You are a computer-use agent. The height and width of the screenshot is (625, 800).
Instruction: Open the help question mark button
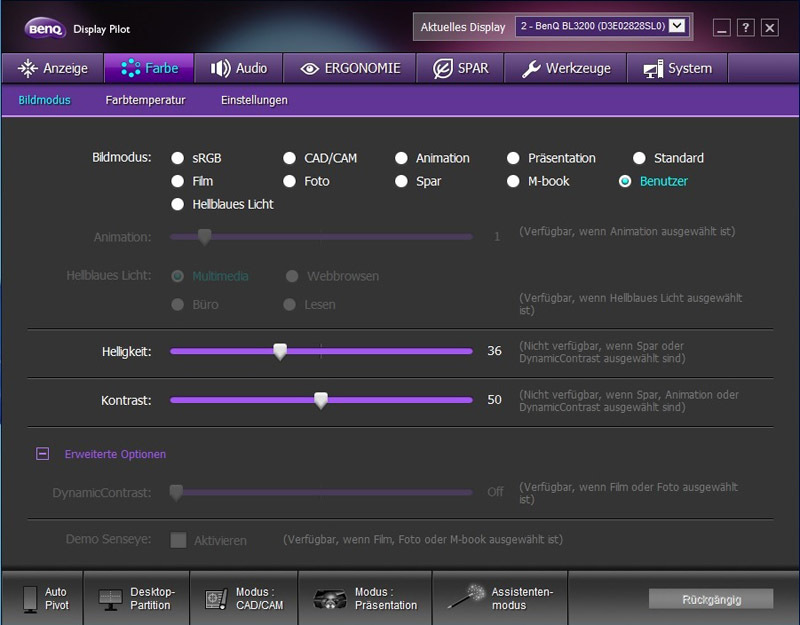[x=745, y=27]
